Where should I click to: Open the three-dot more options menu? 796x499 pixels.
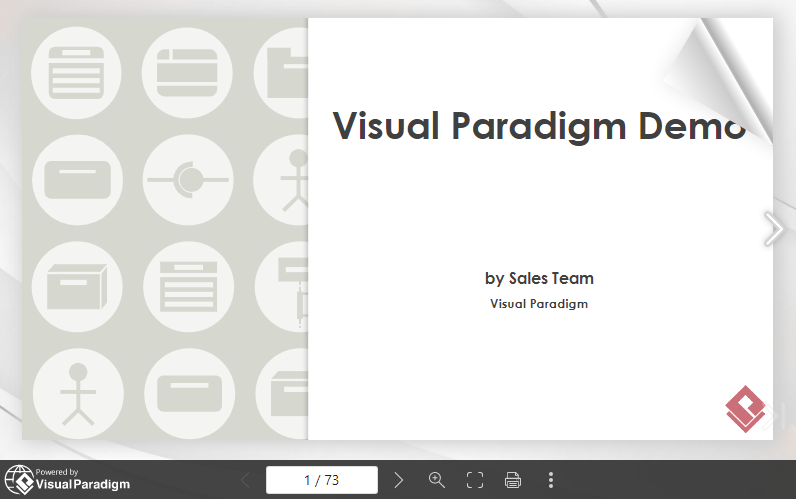coord(551,480)
